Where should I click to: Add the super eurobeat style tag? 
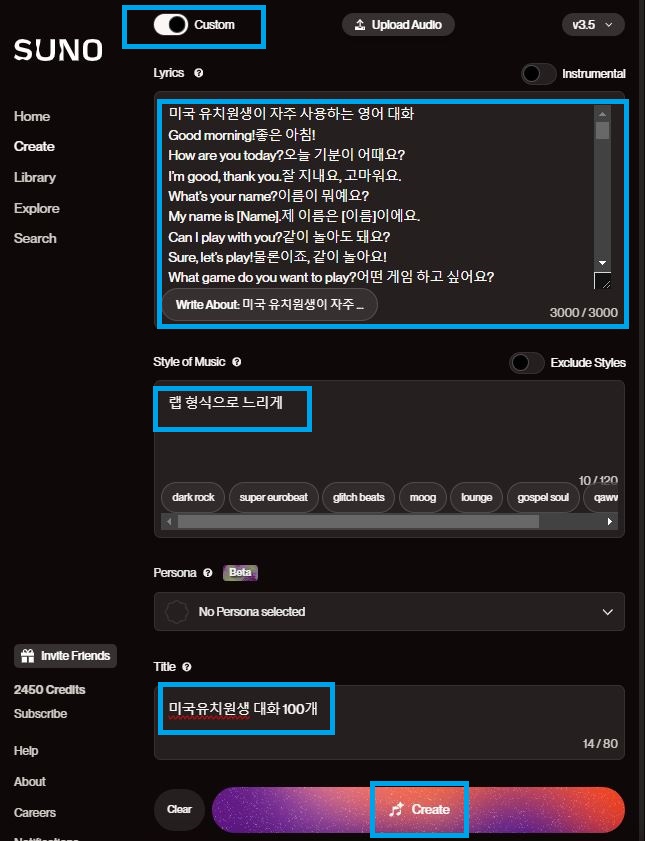tap(273, 497)
